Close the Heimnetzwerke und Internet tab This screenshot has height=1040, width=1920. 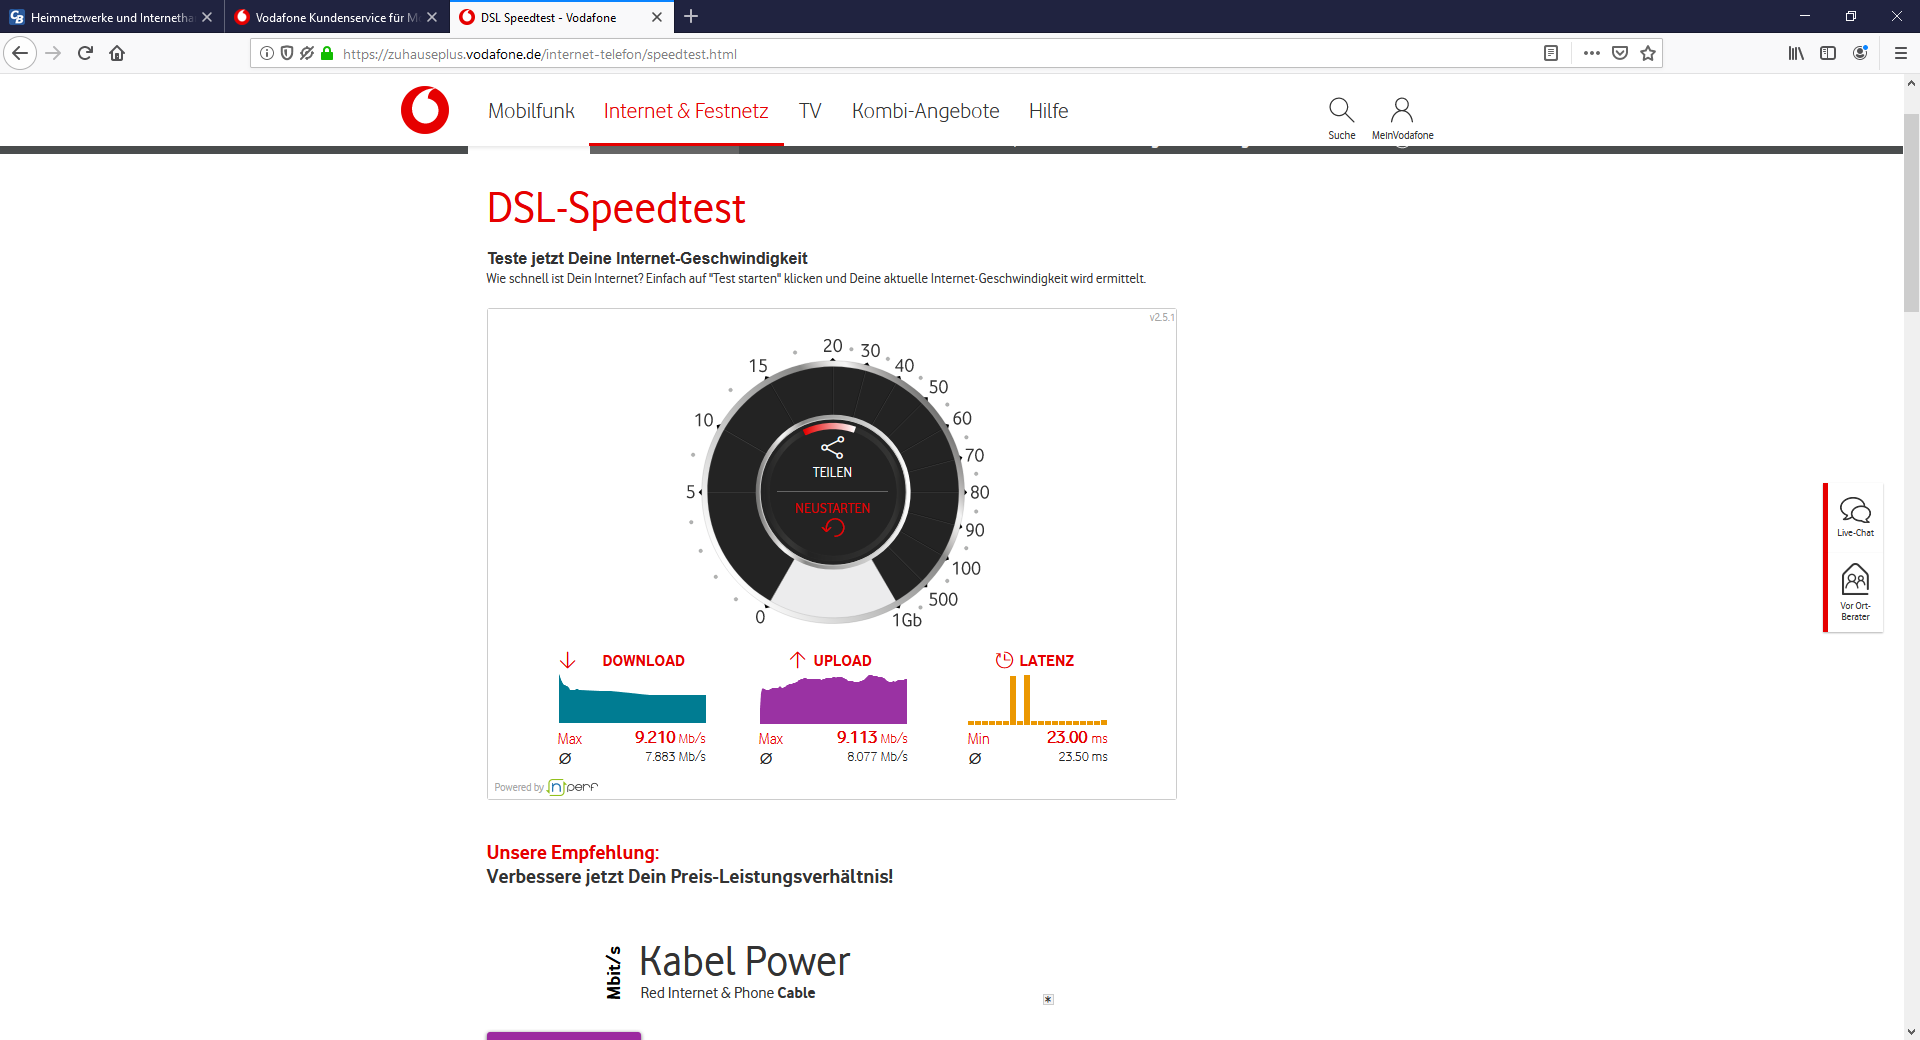click(x=207, y=17)
